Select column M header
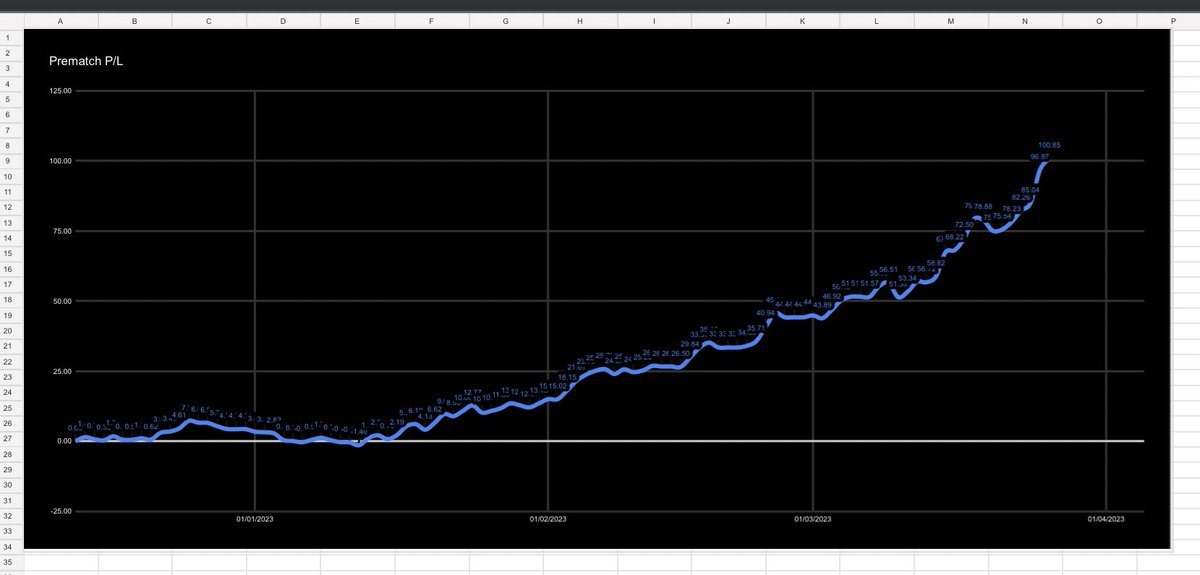The height and width of the screenshot is (575, 1200). pos(951,20)
